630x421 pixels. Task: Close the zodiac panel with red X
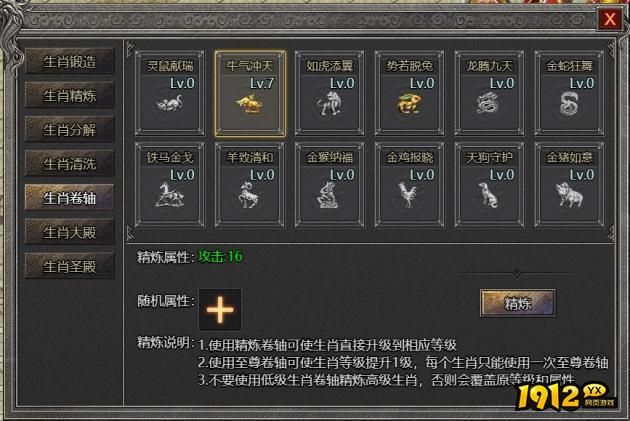(610, 19)
